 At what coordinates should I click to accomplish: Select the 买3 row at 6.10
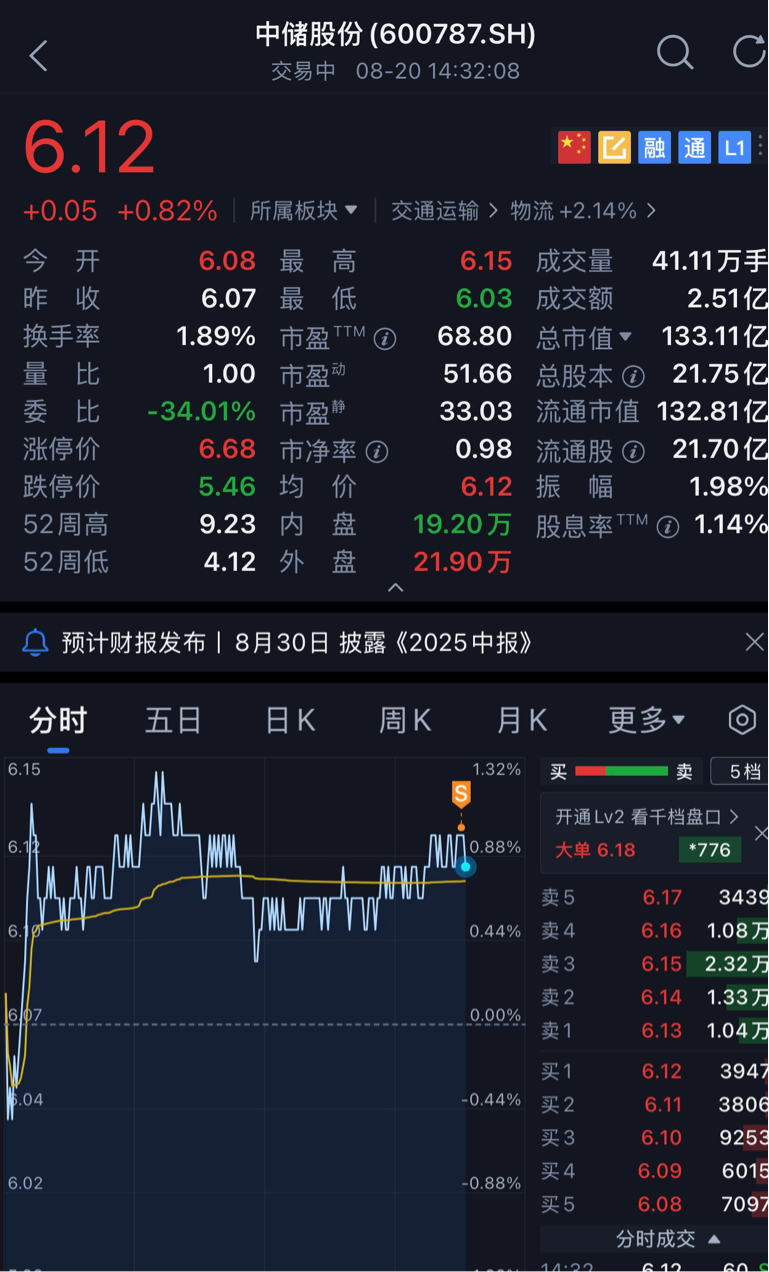[654, 1138]
